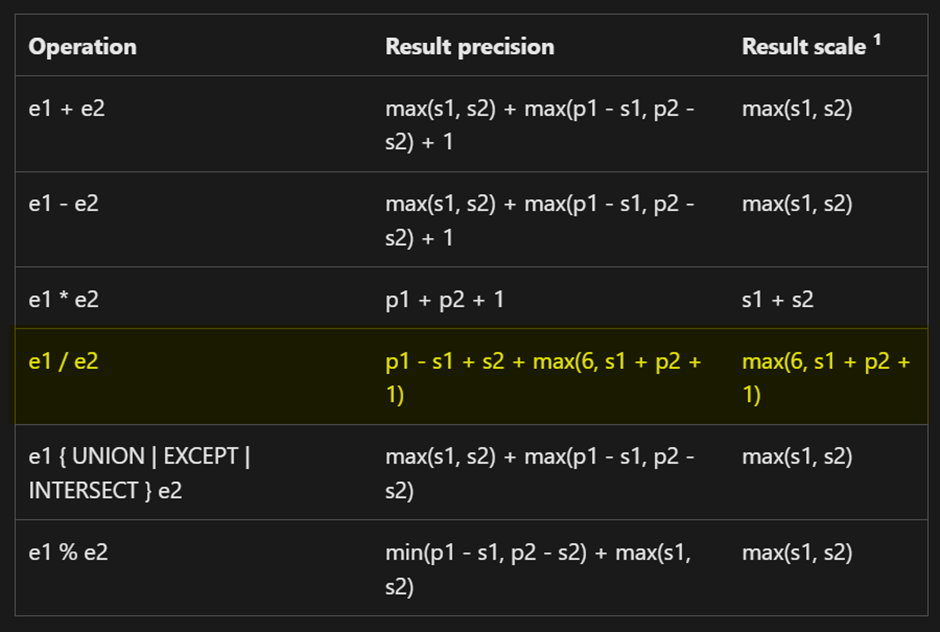Click the modulo precision formula starting with min

pos(540,569)
